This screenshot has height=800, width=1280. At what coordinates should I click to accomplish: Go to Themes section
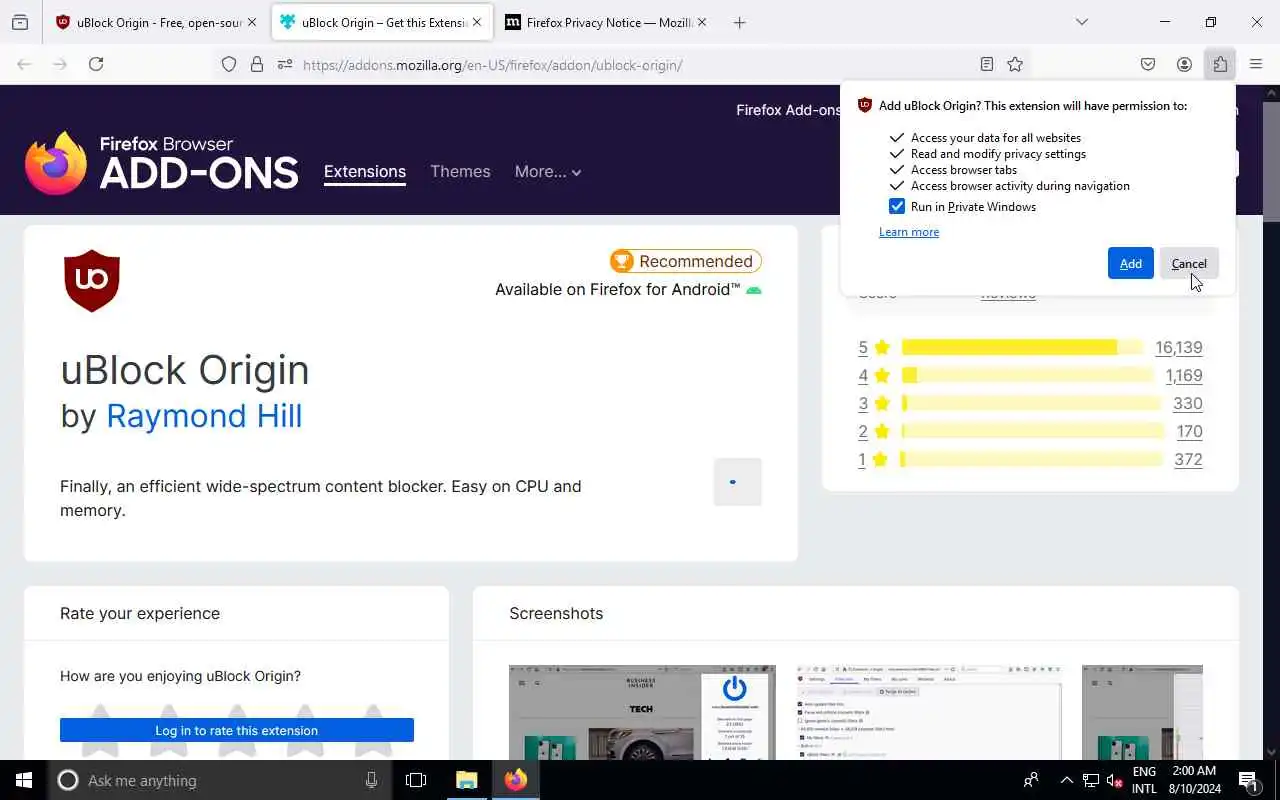pyautogui.click(x=460, y=172)
